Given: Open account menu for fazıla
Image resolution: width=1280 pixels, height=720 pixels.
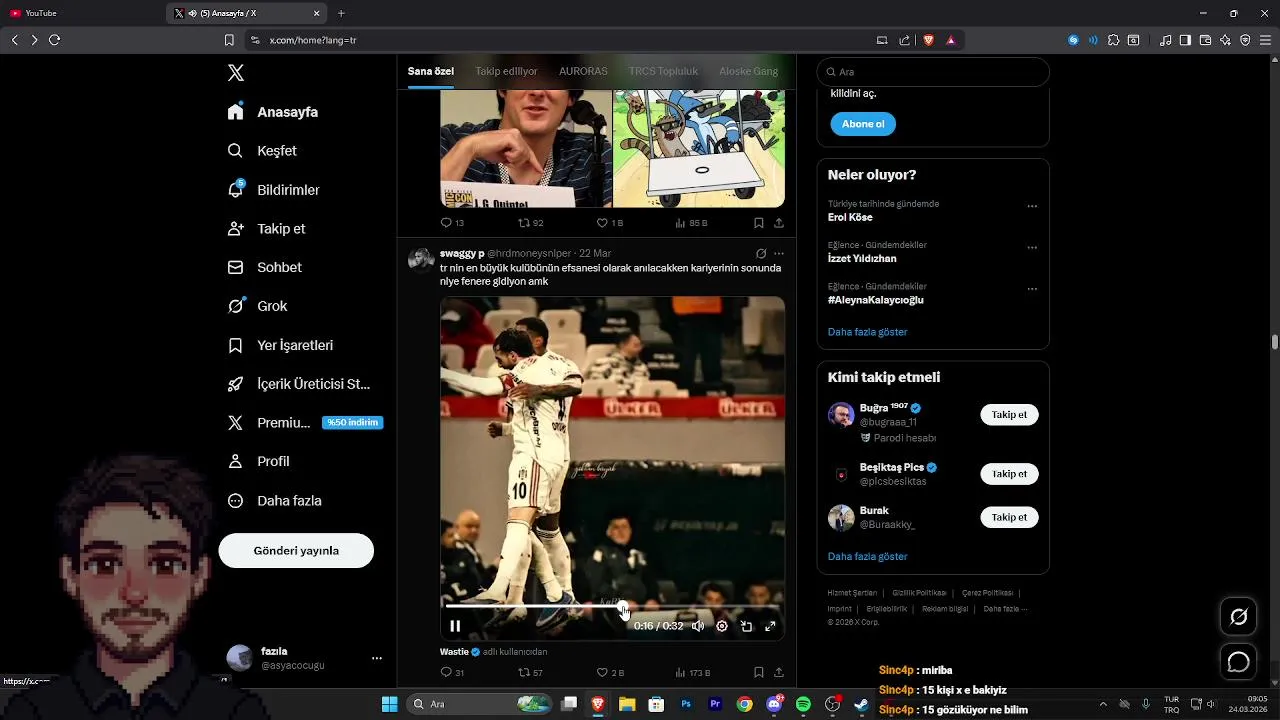Looking at the screenshot, I should point(377,658).
